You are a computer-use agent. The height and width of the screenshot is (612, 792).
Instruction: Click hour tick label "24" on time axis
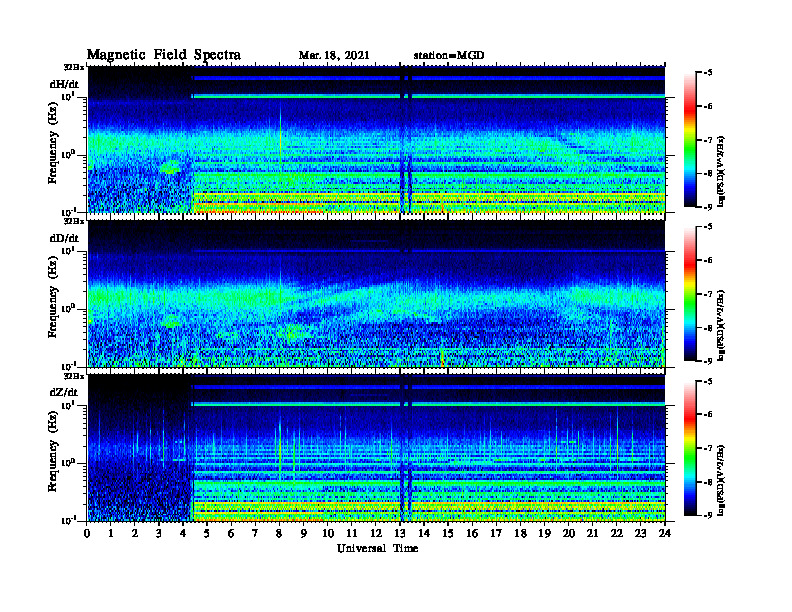665,534
